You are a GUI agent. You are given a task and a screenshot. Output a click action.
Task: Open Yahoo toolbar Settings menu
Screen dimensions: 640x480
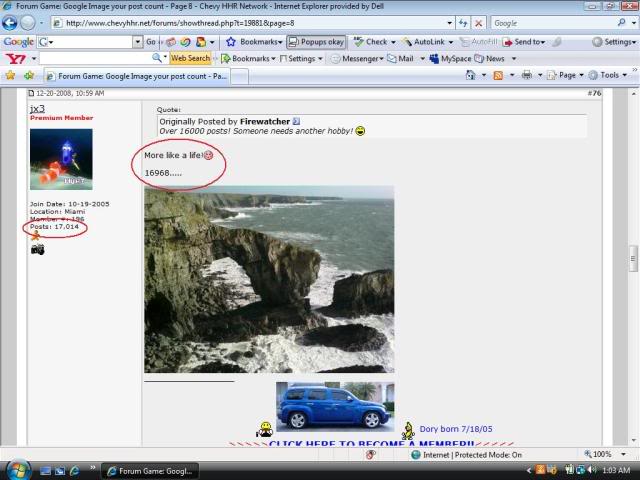pyautogui.click(x=301, y=59)
